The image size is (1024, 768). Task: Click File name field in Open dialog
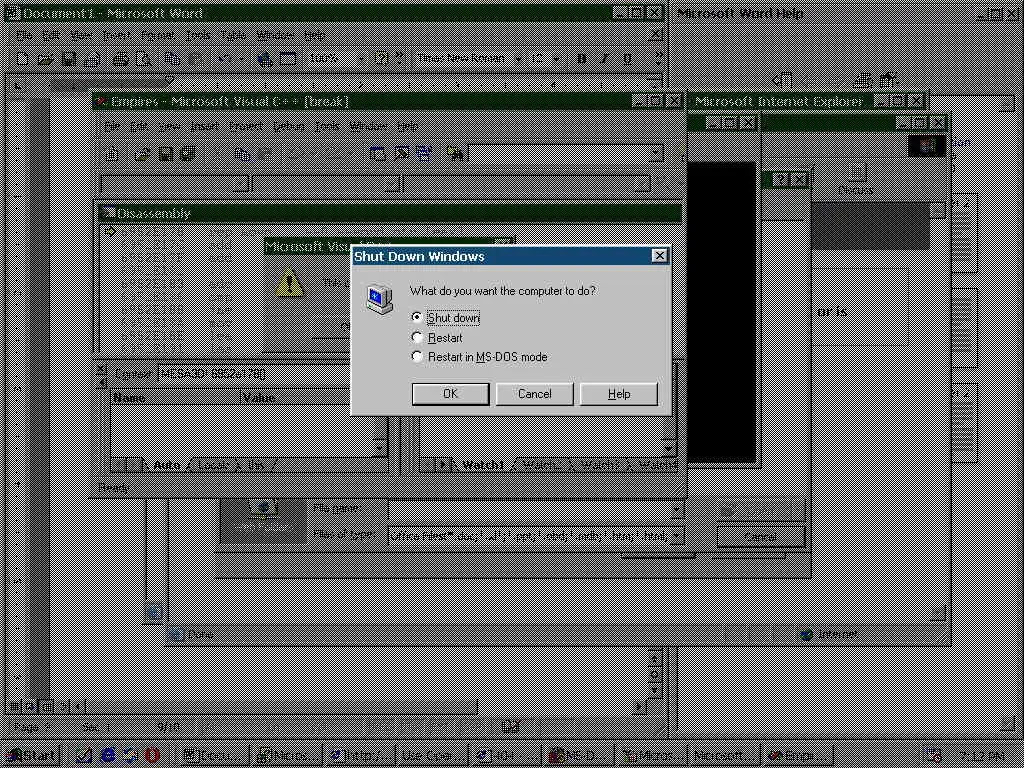(536, 509)
